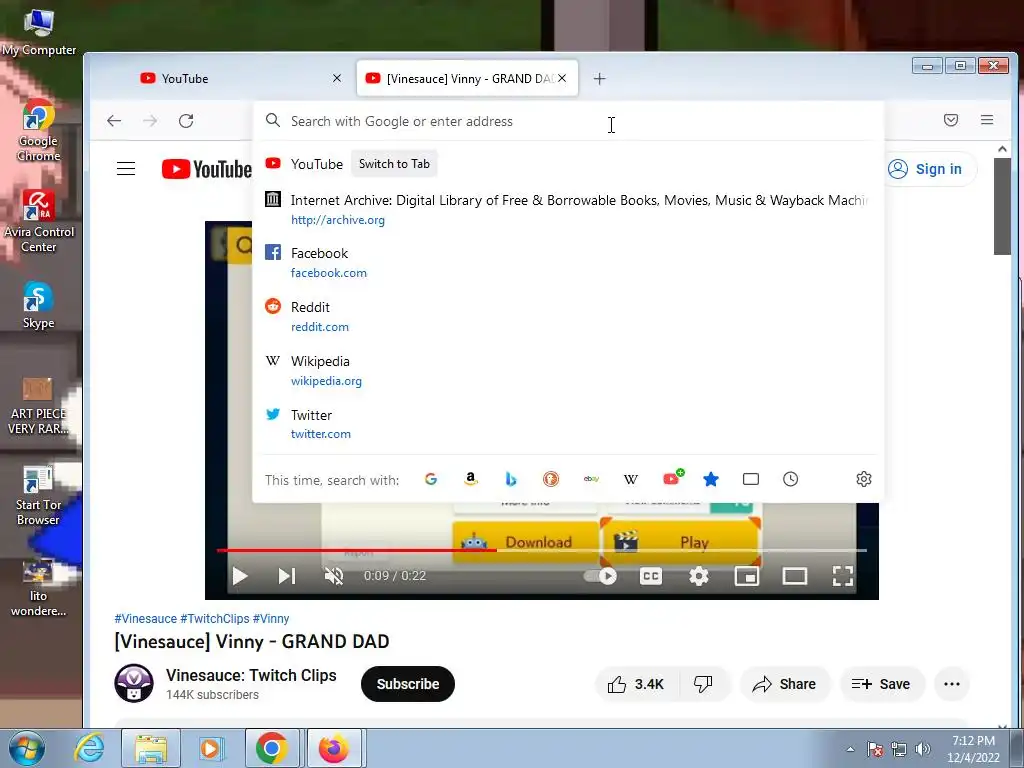Open Chrome from taskbar
The height and width of the screenshot is (768, 1024).
click(272, 748)
